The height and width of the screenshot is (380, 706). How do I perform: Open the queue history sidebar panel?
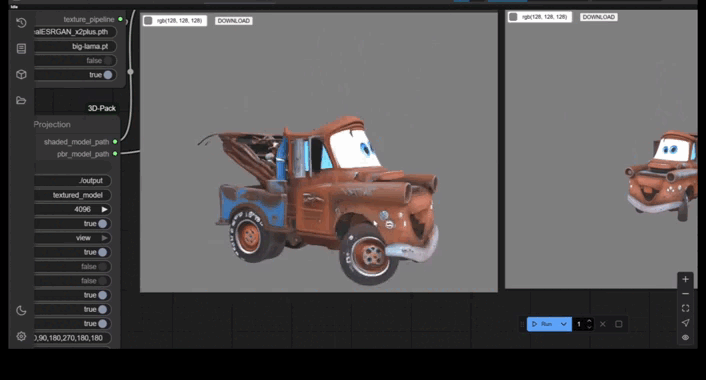pos(21,23)
